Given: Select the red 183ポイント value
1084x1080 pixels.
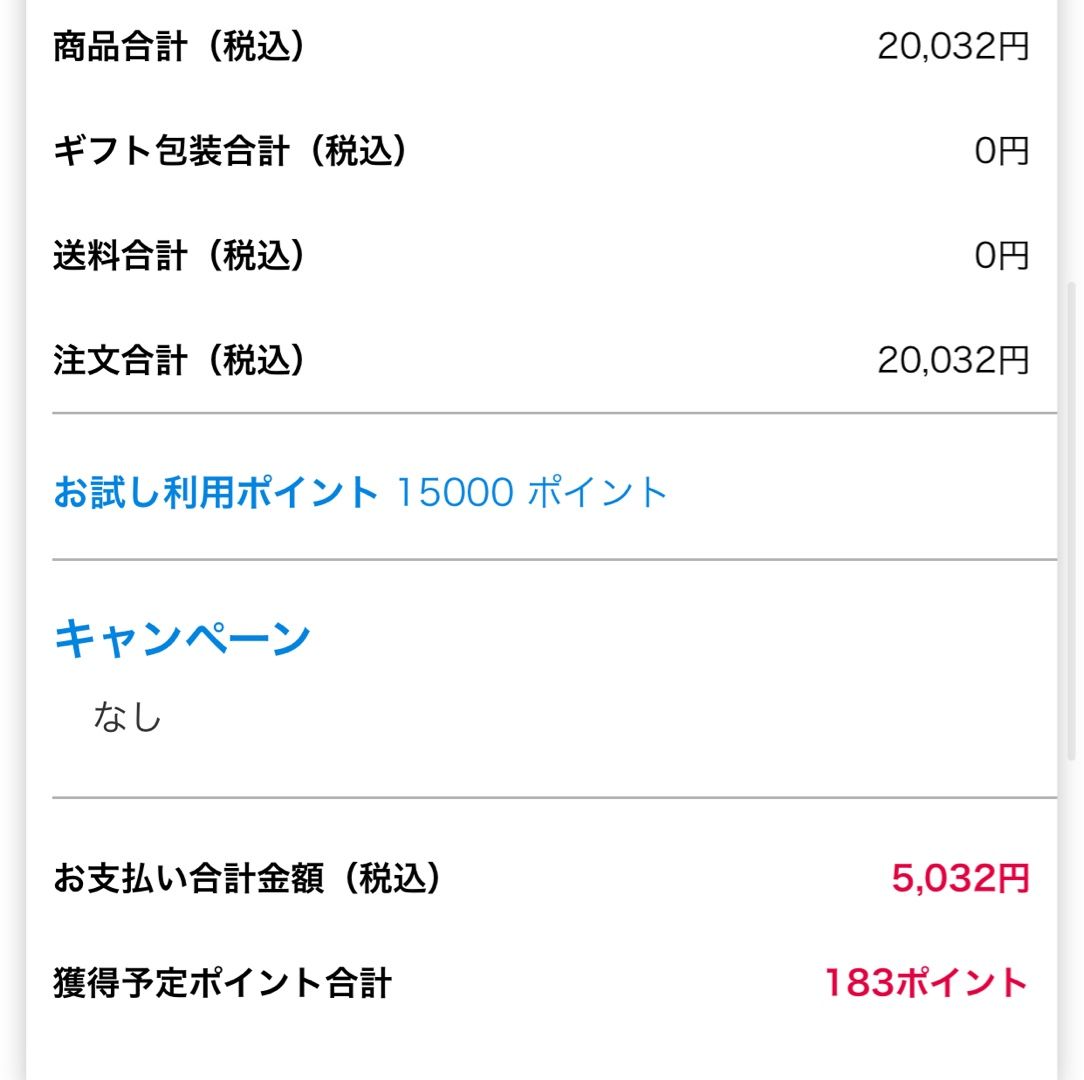Looking at the screenshot, I should coord(926,983).
